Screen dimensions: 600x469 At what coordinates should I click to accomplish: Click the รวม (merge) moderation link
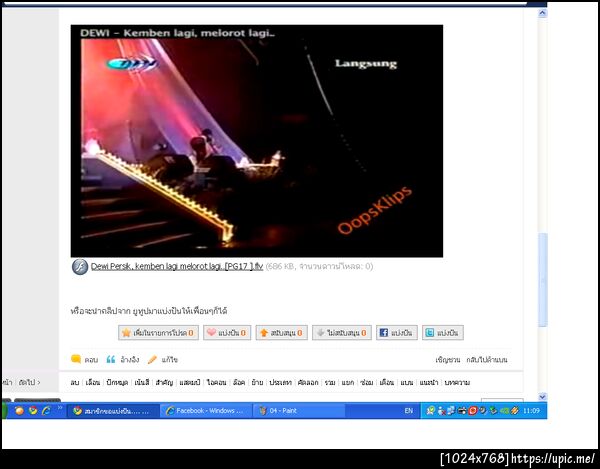click(x=330, y=382)
